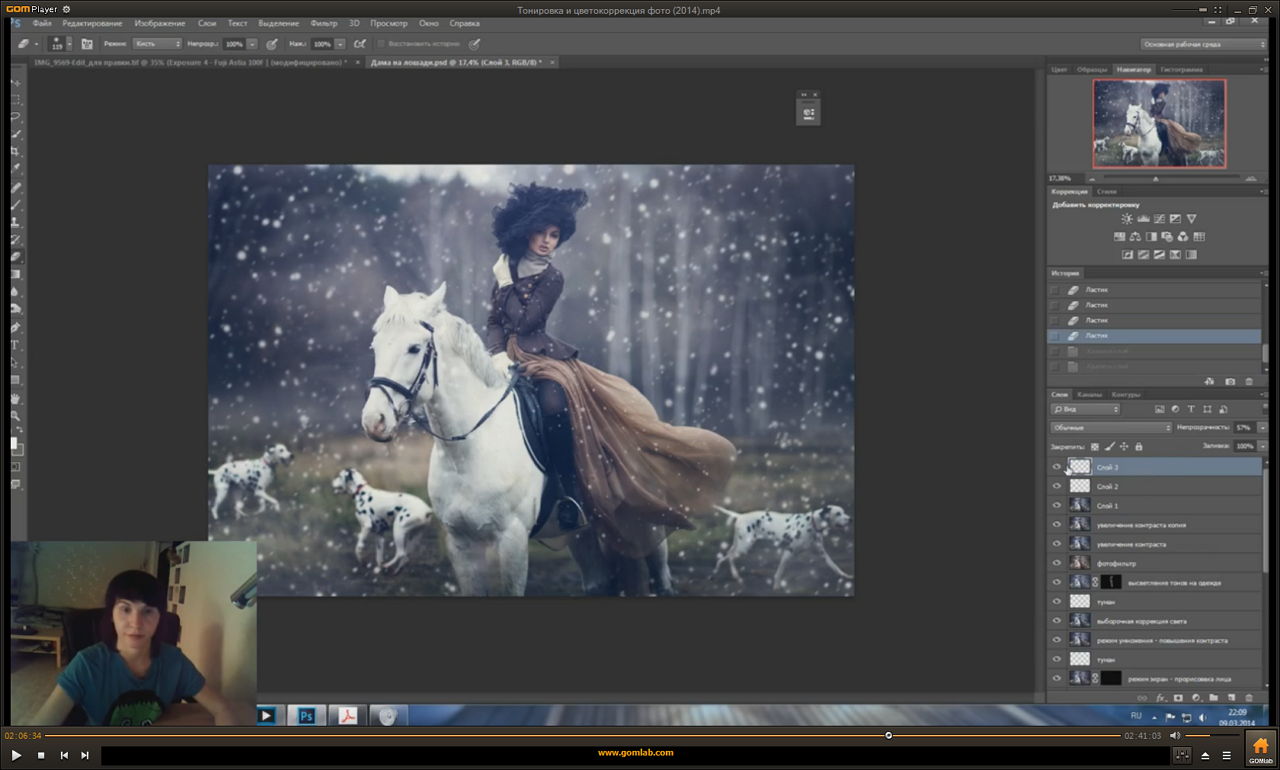The width and height of the screenshot is (1280, 770).
Task: Open the blend mode dropdown Обычные
Action: coord(1111,428)
